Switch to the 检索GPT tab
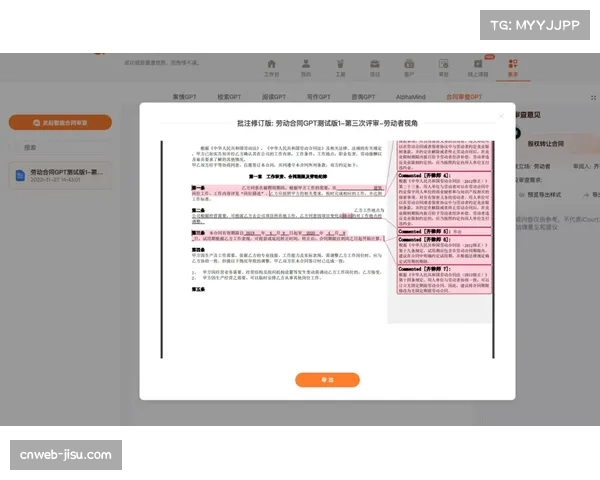Screen dimensions: 600x480 (229, 97)
